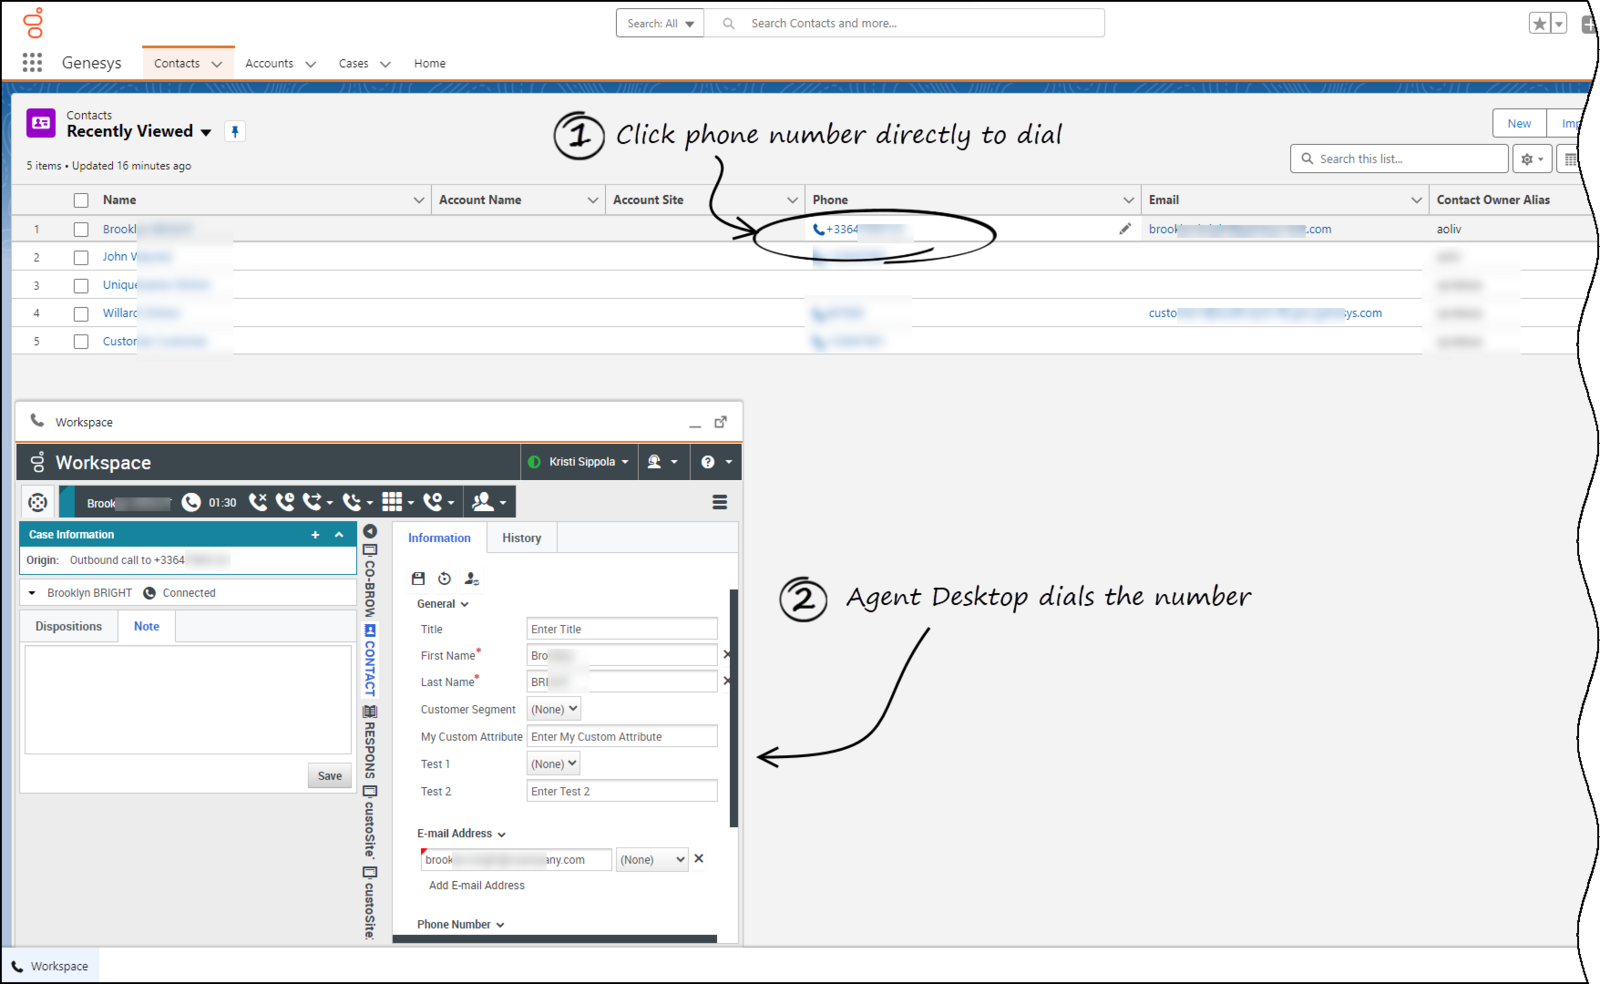Add a case information field with plus
Screen dimensions: 1600x984
pos(315,535)
